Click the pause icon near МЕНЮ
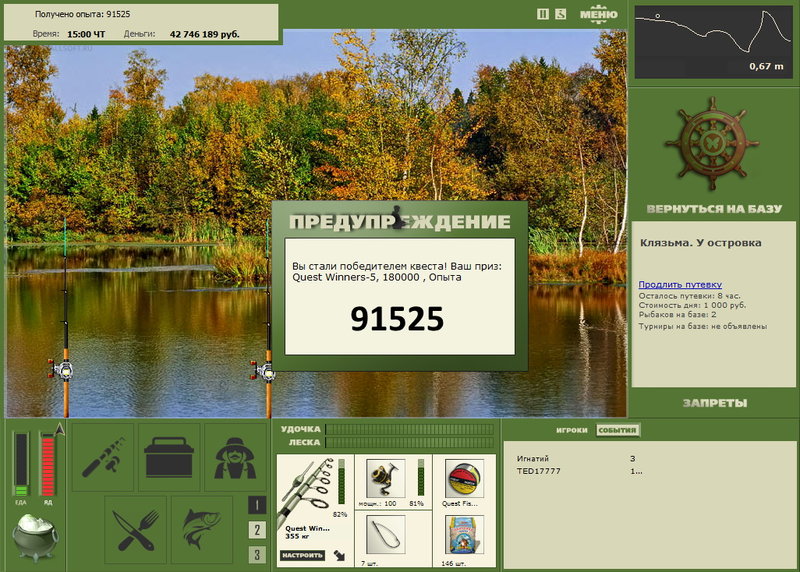This screenshot has height=572, width=800. coord(543,14)
